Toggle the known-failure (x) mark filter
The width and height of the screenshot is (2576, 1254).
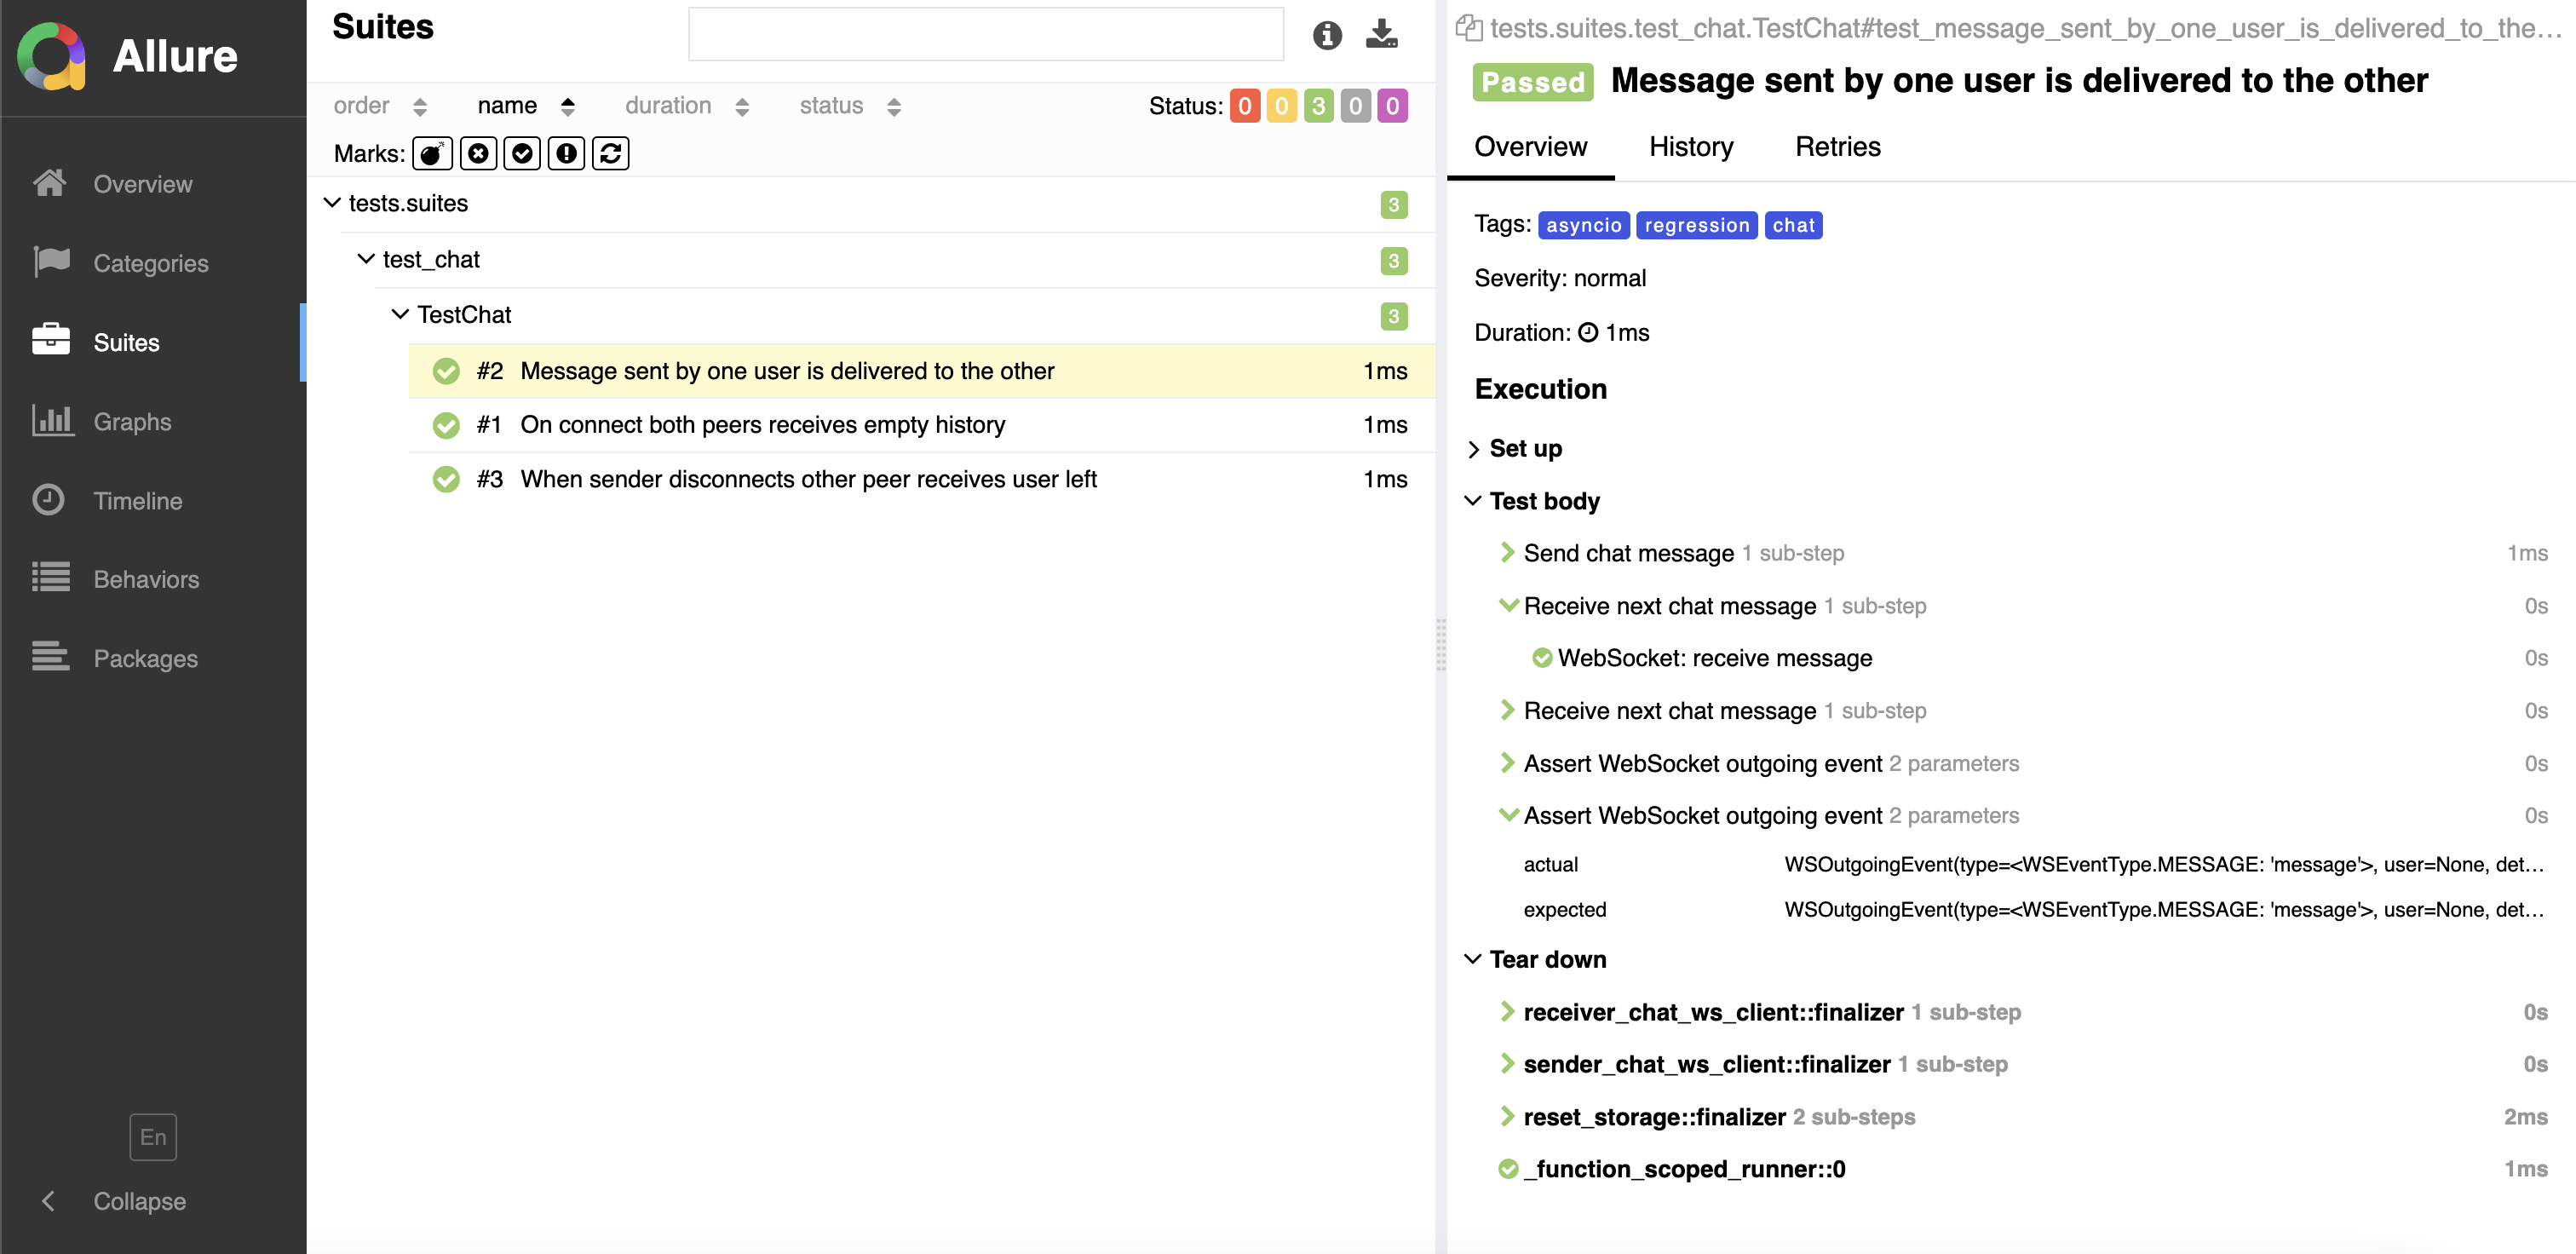[478, 153]
